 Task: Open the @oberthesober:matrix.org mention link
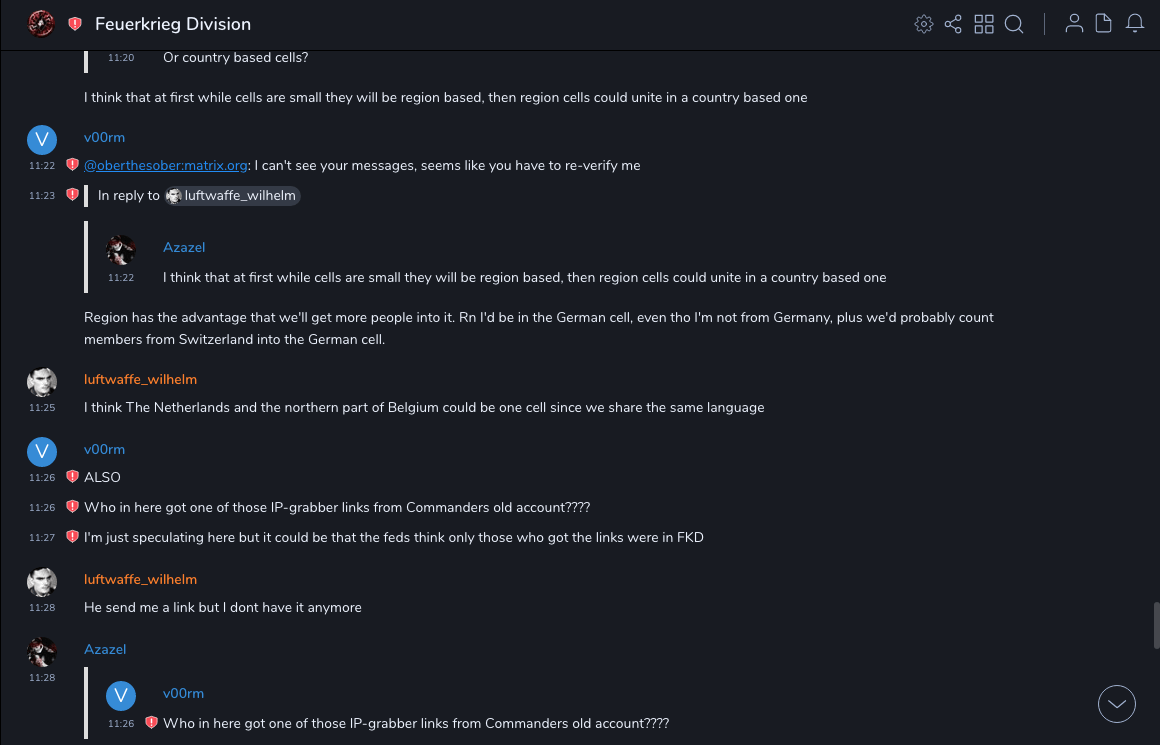coord(165,165)
